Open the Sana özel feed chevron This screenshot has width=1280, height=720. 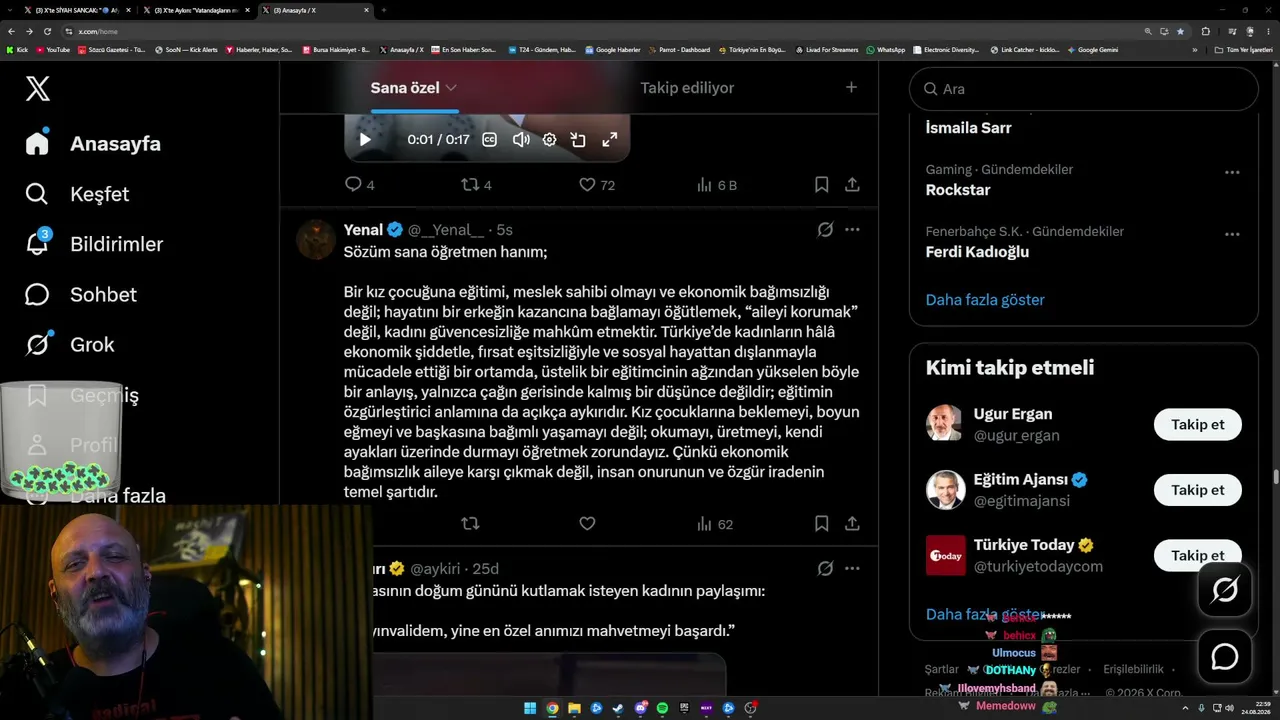(451, 88)
